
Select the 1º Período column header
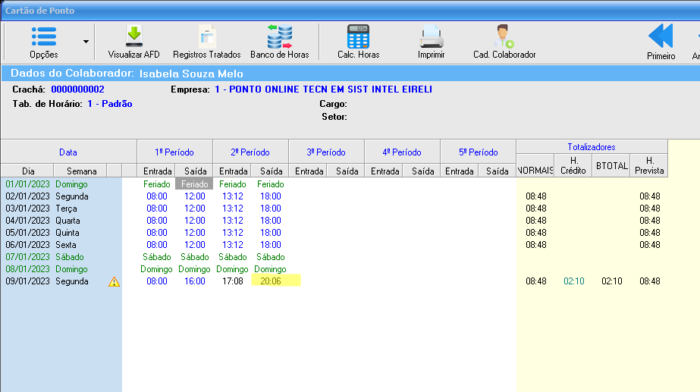[174, 152]
